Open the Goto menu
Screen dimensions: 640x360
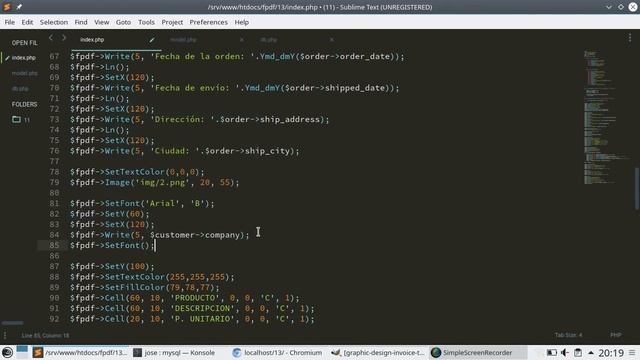coord(123,22)
